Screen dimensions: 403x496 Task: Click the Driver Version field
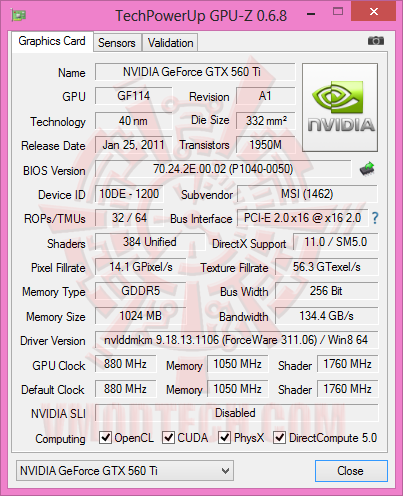point(236,340)
